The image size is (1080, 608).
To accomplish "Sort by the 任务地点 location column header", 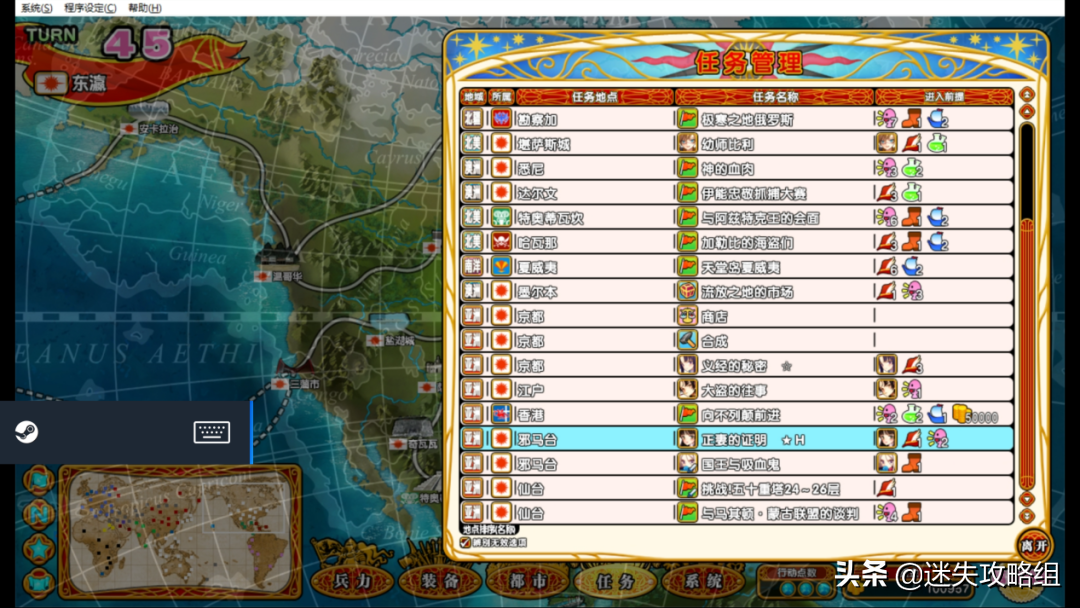I will [x=595, y=97].
